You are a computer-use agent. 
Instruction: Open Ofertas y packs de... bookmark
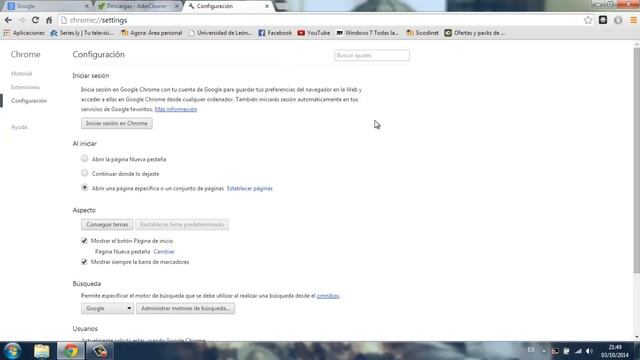coord(475,33)
